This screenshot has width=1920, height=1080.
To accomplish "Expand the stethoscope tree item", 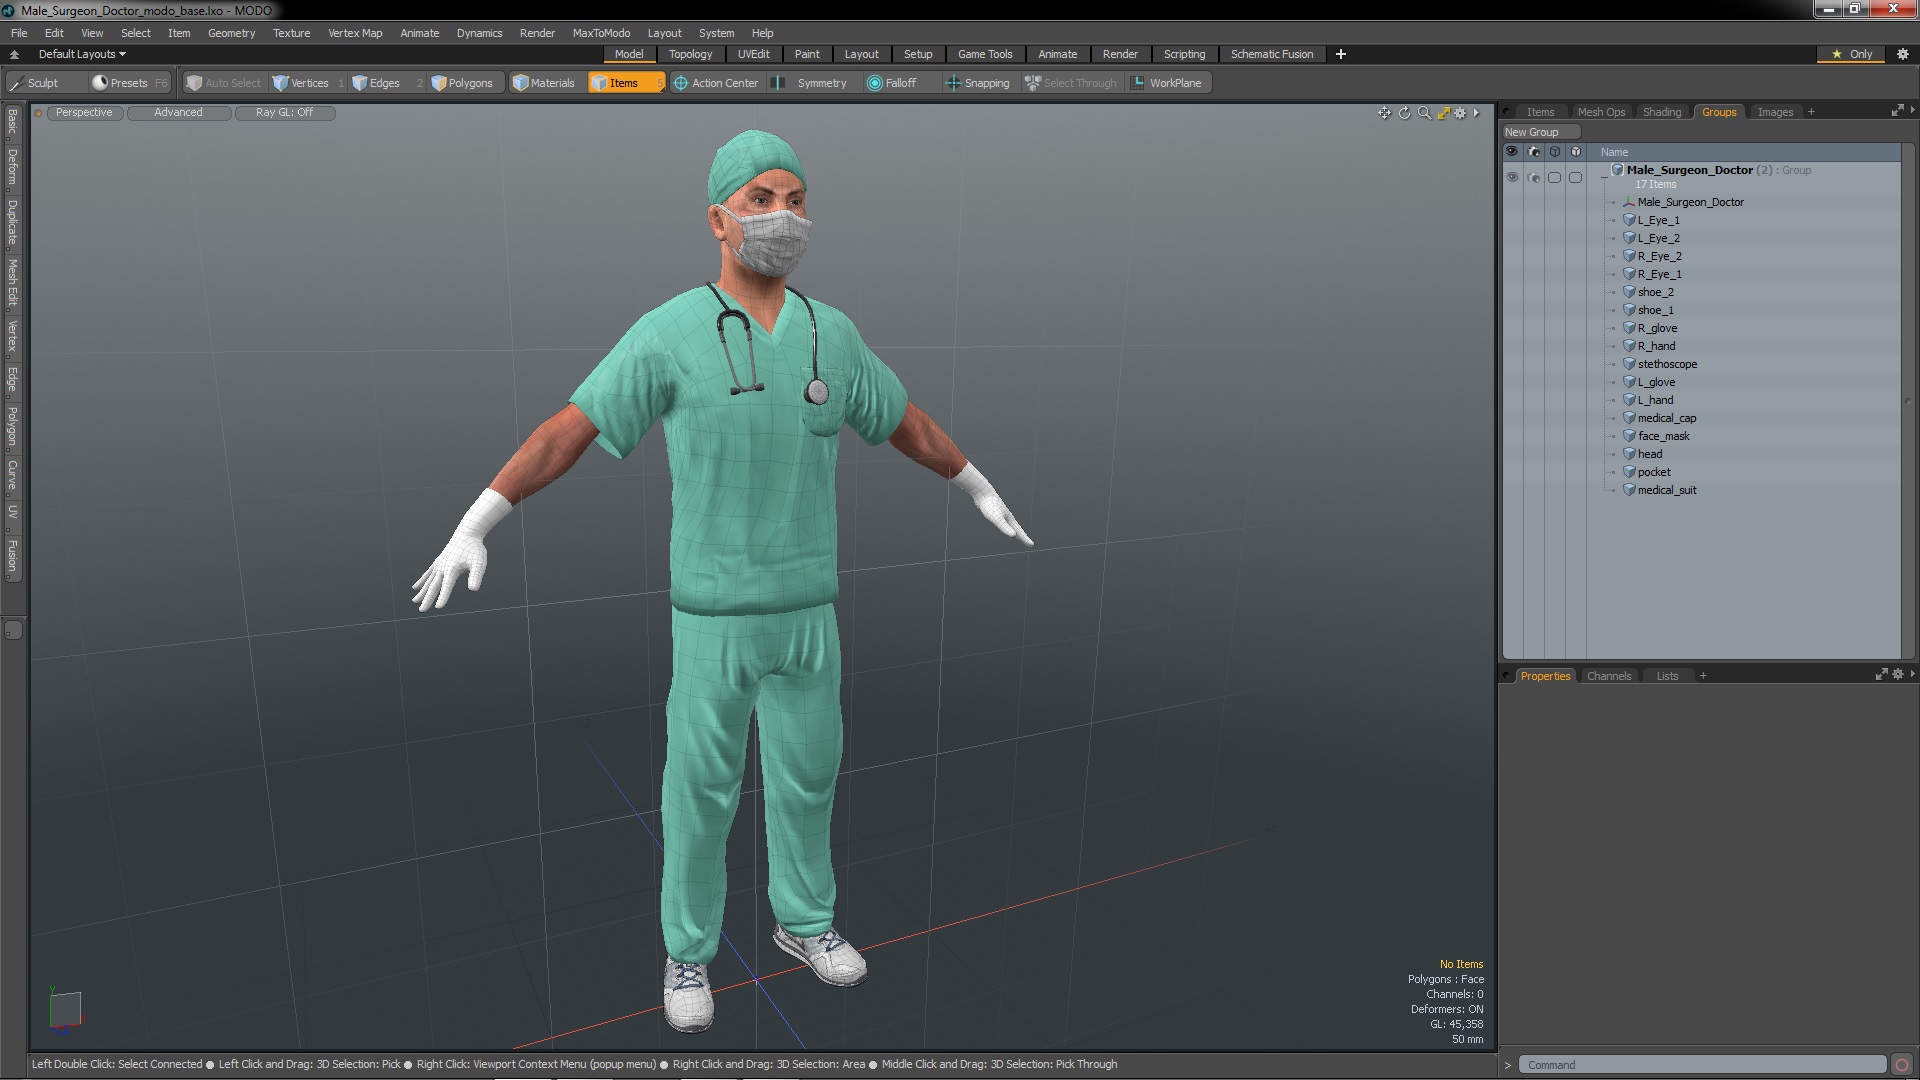I will (x=1613, y=364).
